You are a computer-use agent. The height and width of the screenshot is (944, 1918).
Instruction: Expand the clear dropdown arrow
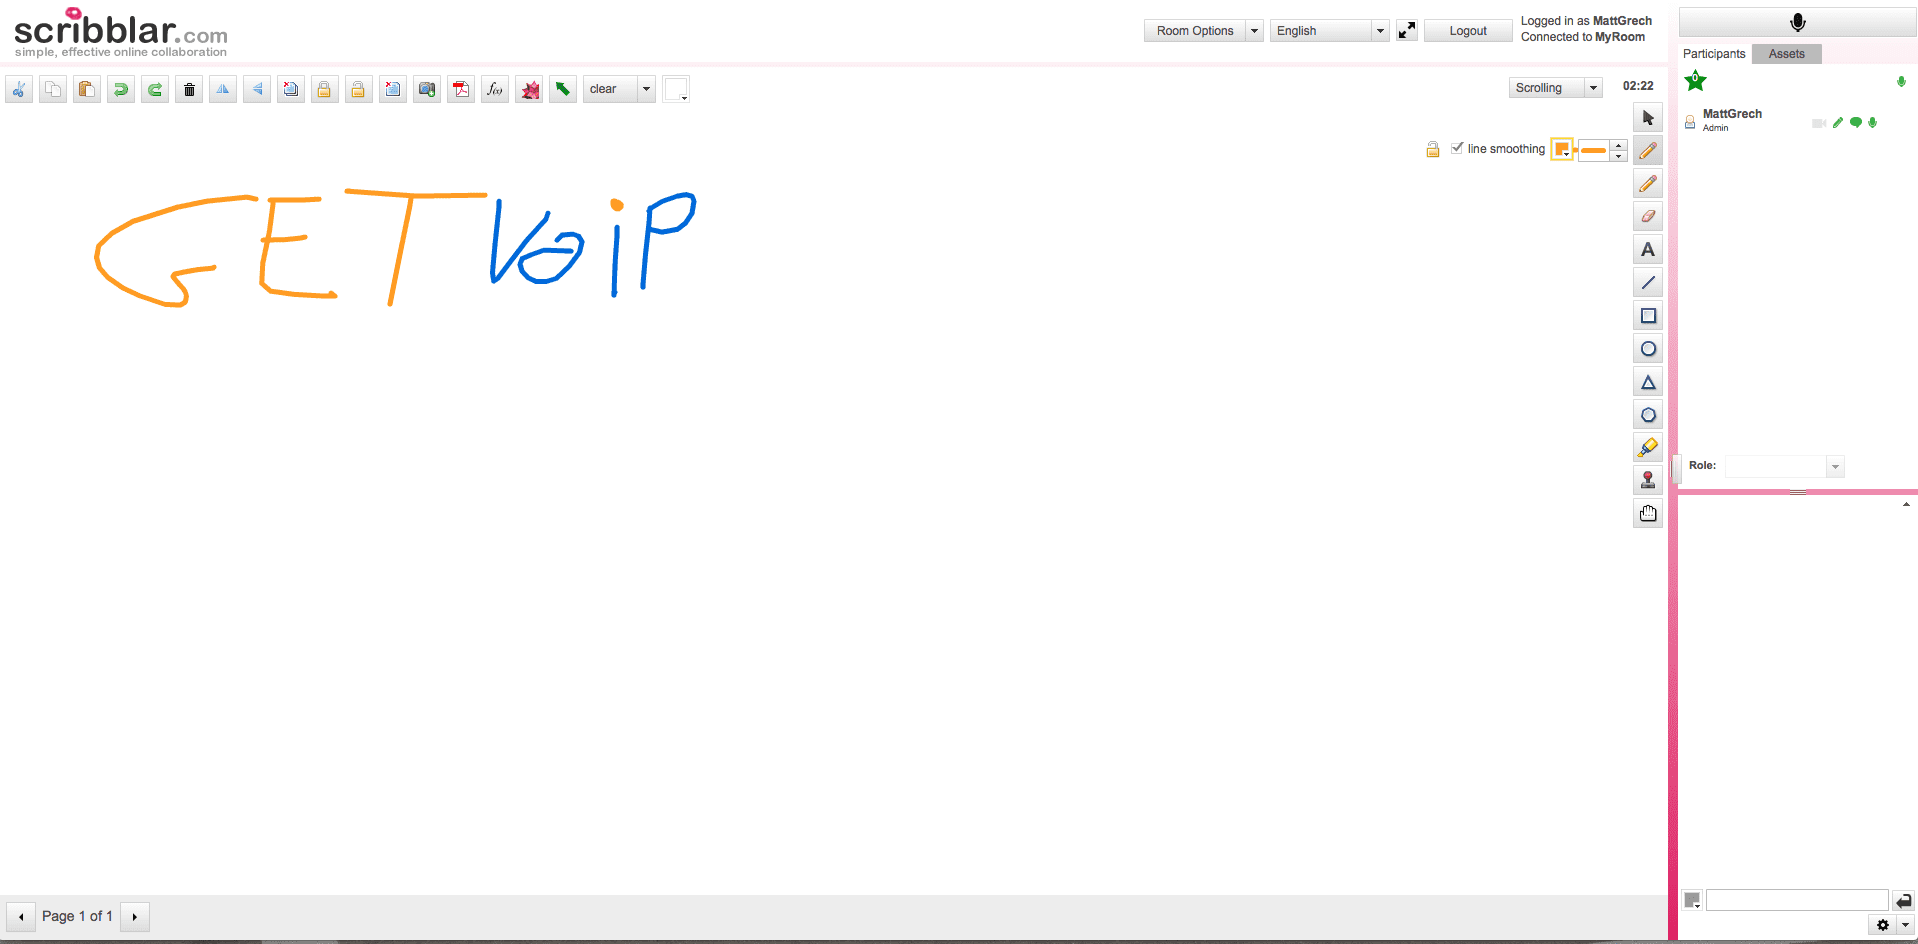pyautogui.click(x=647, y=89)
